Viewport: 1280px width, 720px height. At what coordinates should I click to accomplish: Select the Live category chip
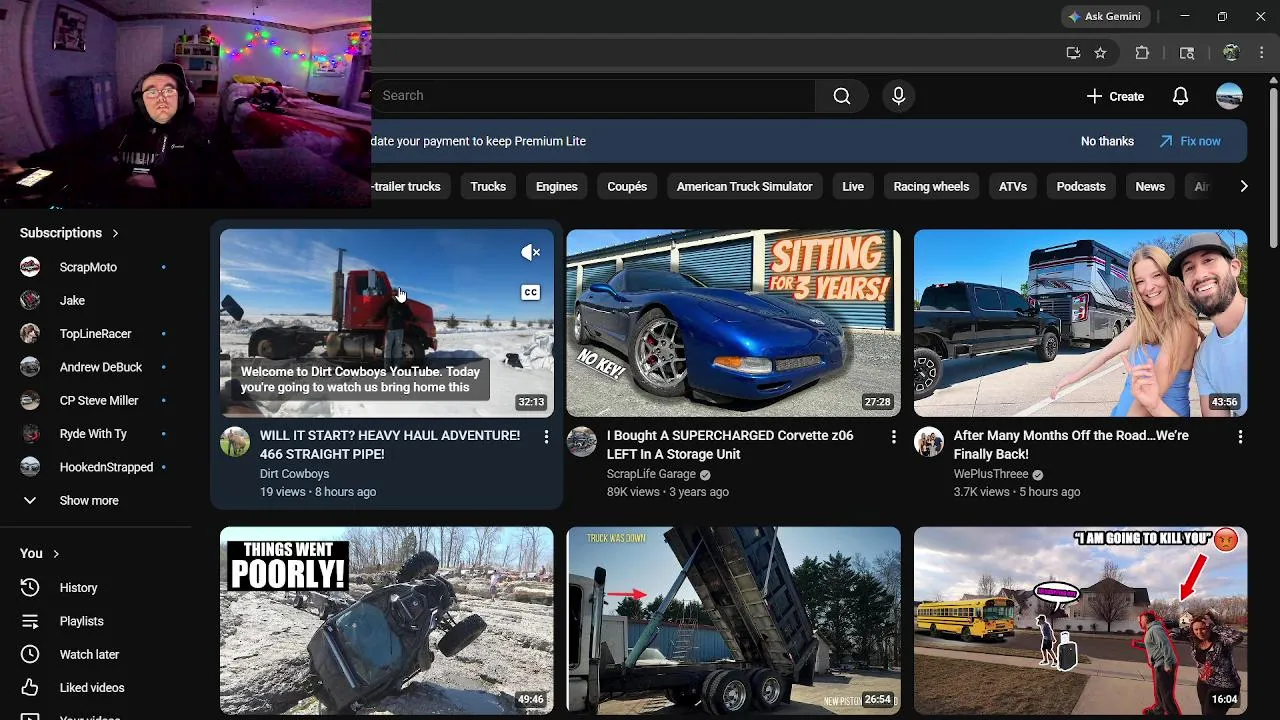[853, 186]
